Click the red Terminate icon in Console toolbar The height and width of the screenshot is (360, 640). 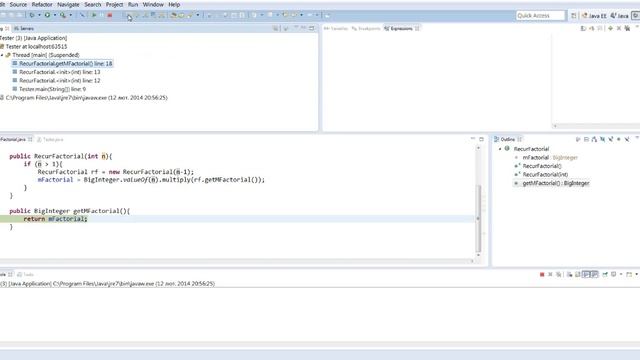click(542, 275)
